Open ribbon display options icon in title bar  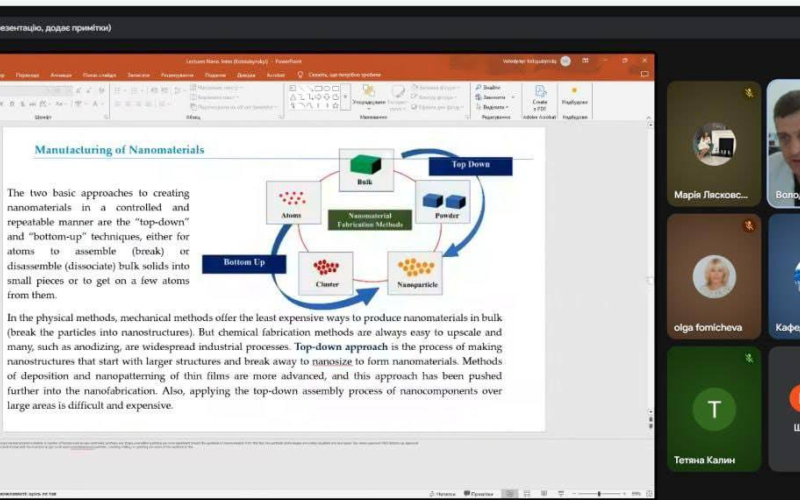[585, 61]
